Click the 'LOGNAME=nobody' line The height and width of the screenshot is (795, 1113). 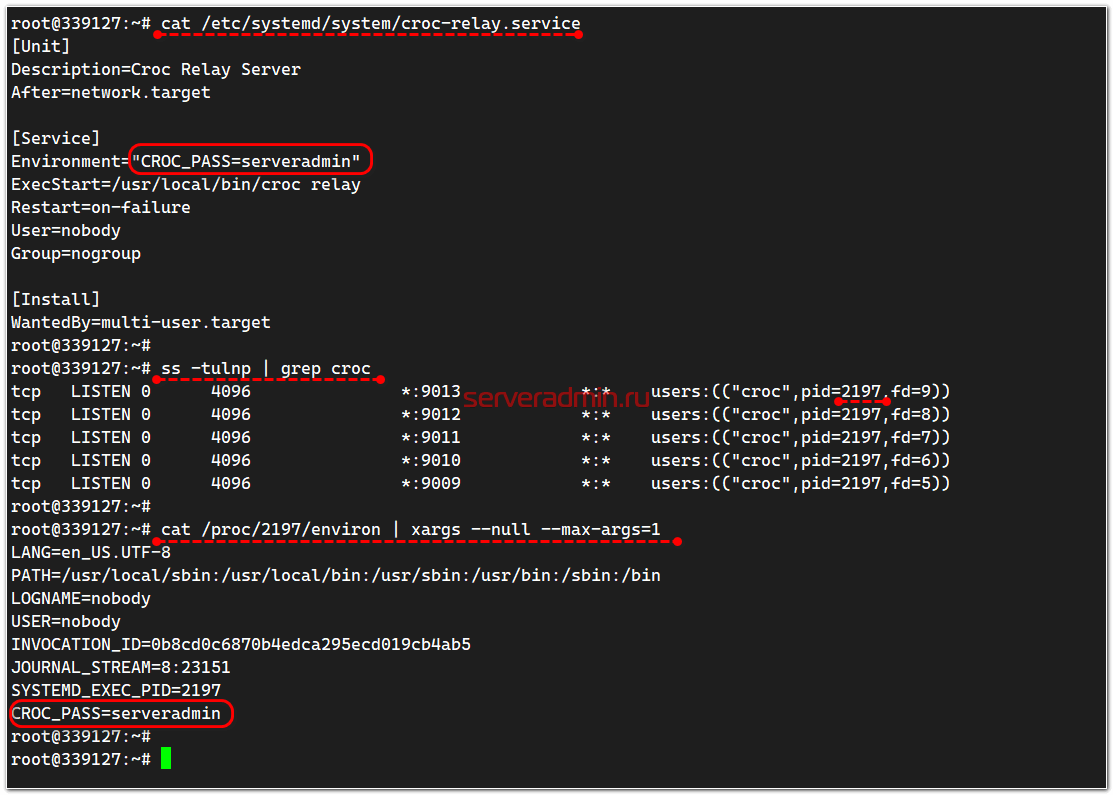coord(81,598)
